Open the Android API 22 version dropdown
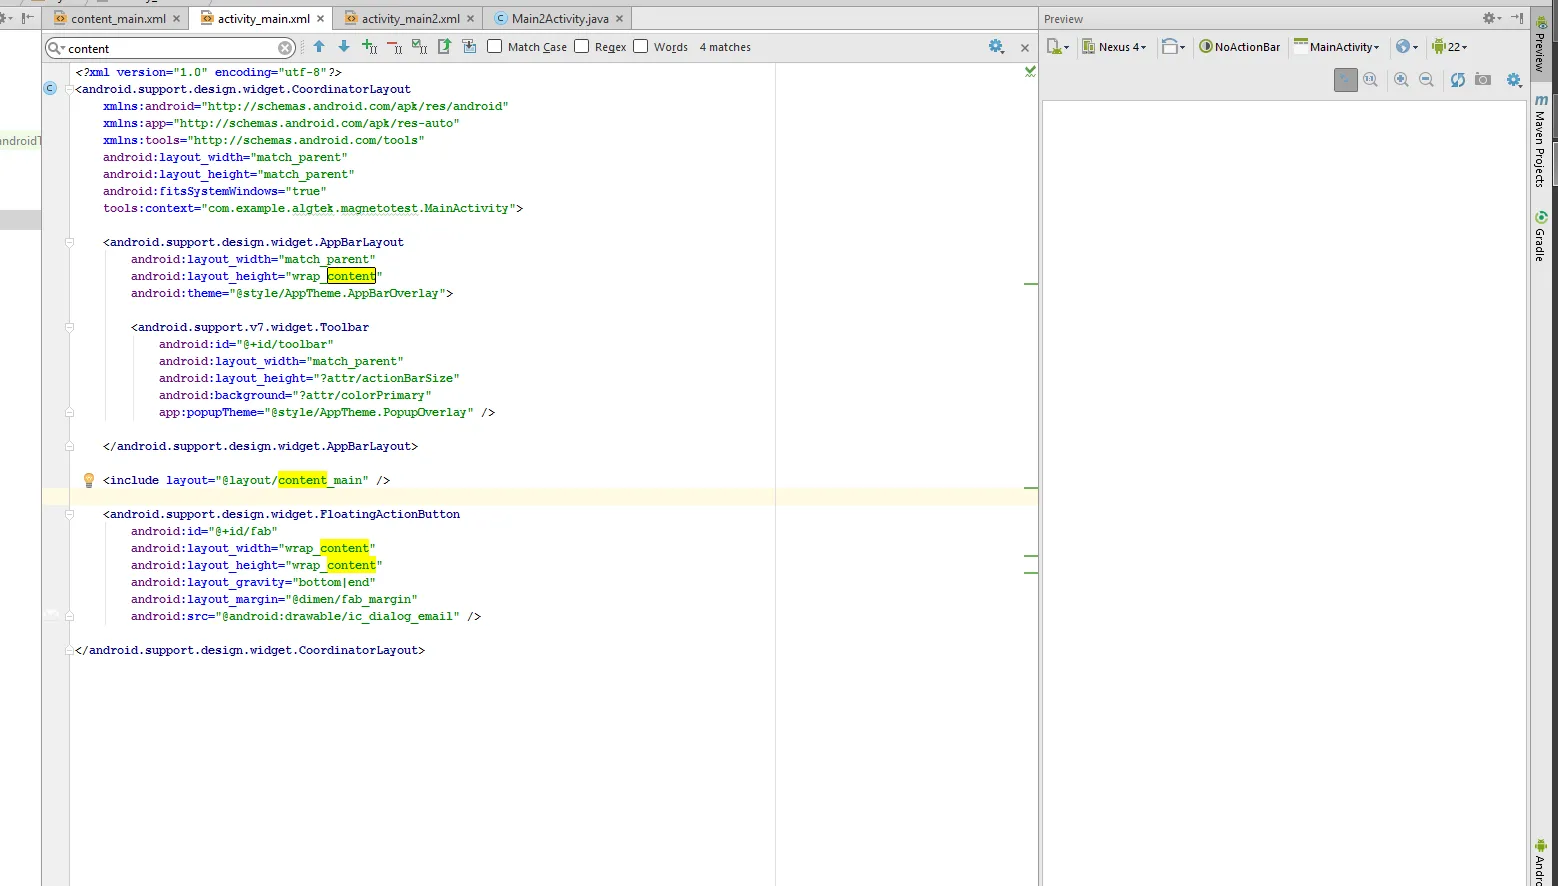Viewport: 1558px width, 886px height. 1449,47
